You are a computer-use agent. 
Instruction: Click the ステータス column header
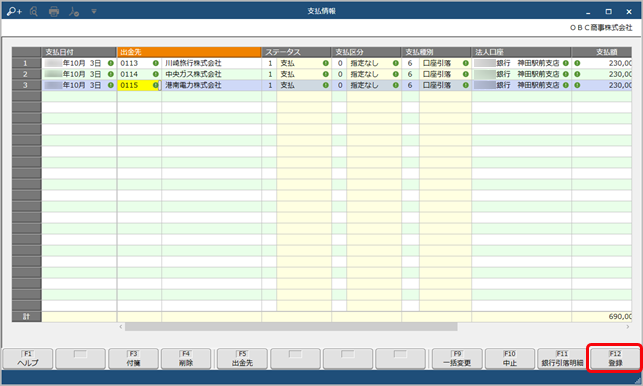pyautogui.click(x=296, y=52)
